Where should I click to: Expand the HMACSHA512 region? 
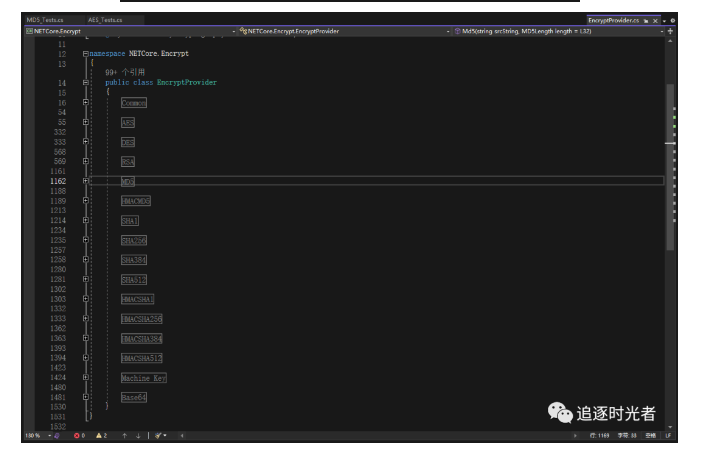click(x=86, y=358)
